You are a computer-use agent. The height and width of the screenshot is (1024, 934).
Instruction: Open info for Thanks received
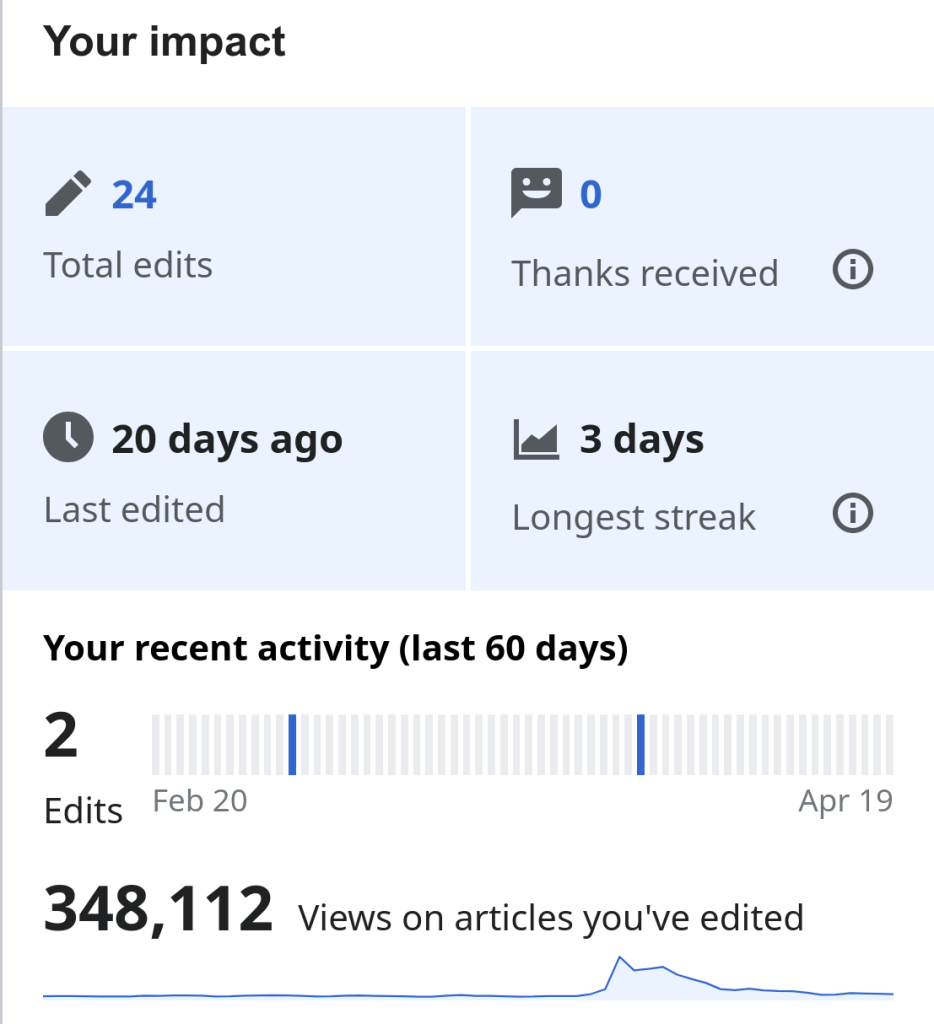[853, 270]
